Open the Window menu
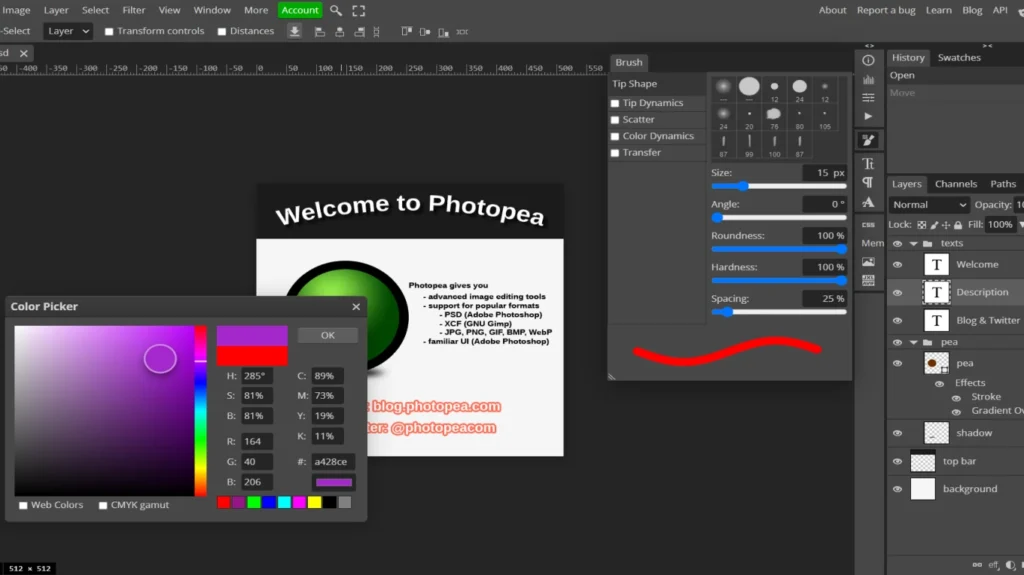The width and height of the screenshot is (1024, 575). click(x=212, y=10)
